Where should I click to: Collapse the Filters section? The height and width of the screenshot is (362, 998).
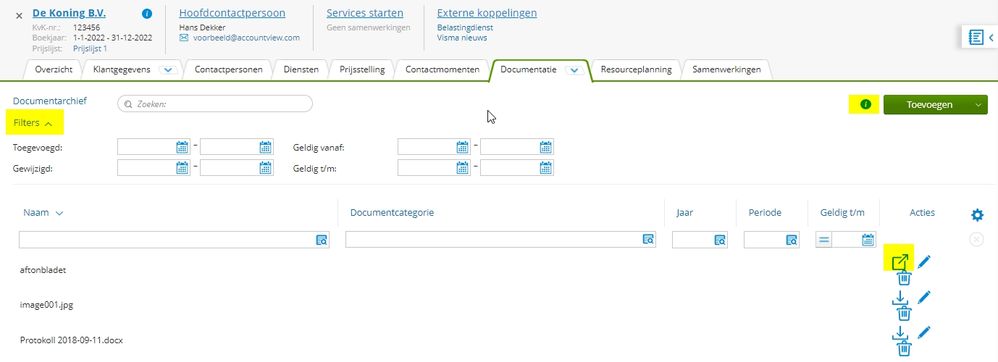pyautogui.click(x=32, y=123)
